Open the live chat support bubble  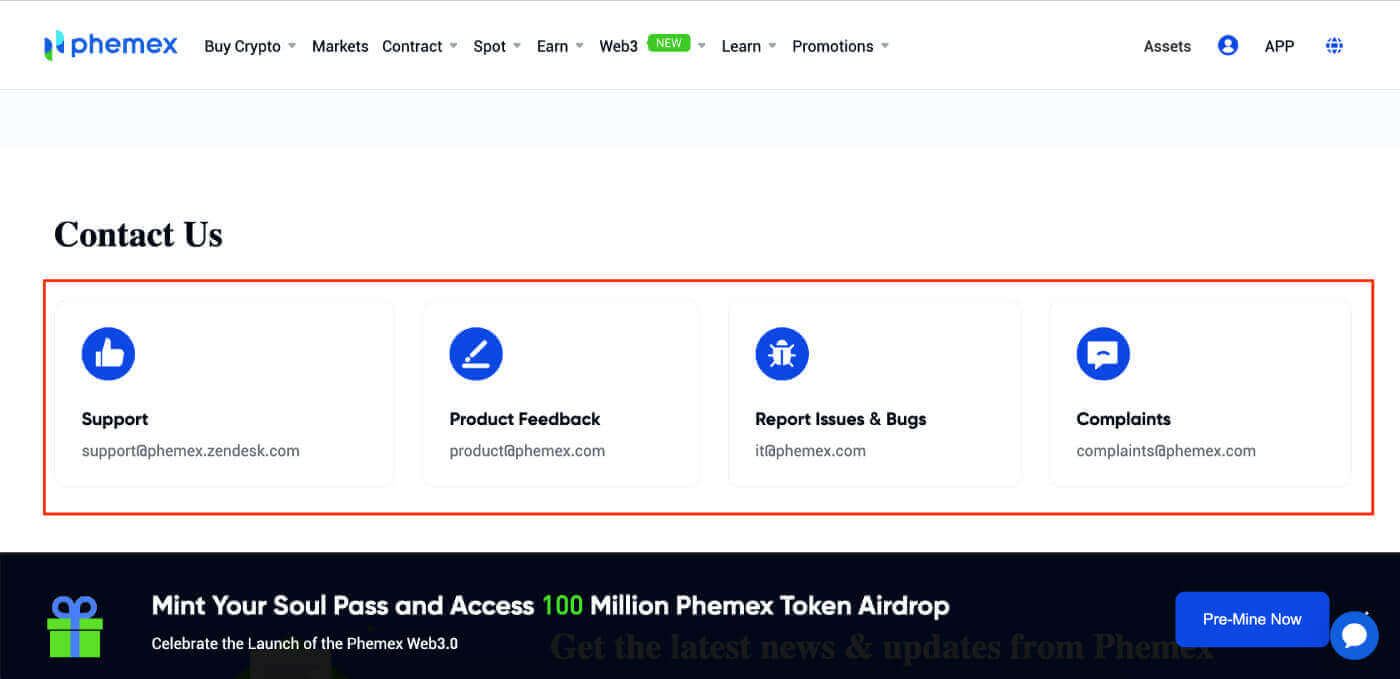pos(1355,635)
